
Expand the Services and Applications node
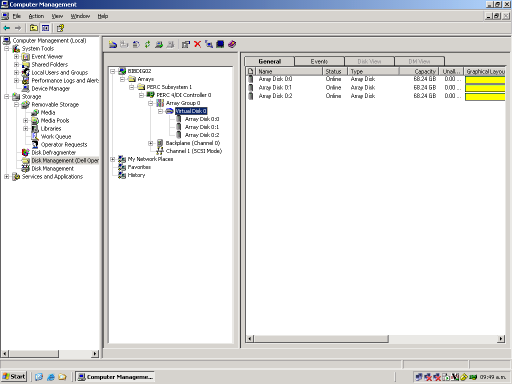pyautogui.click(x=7, y=177)
